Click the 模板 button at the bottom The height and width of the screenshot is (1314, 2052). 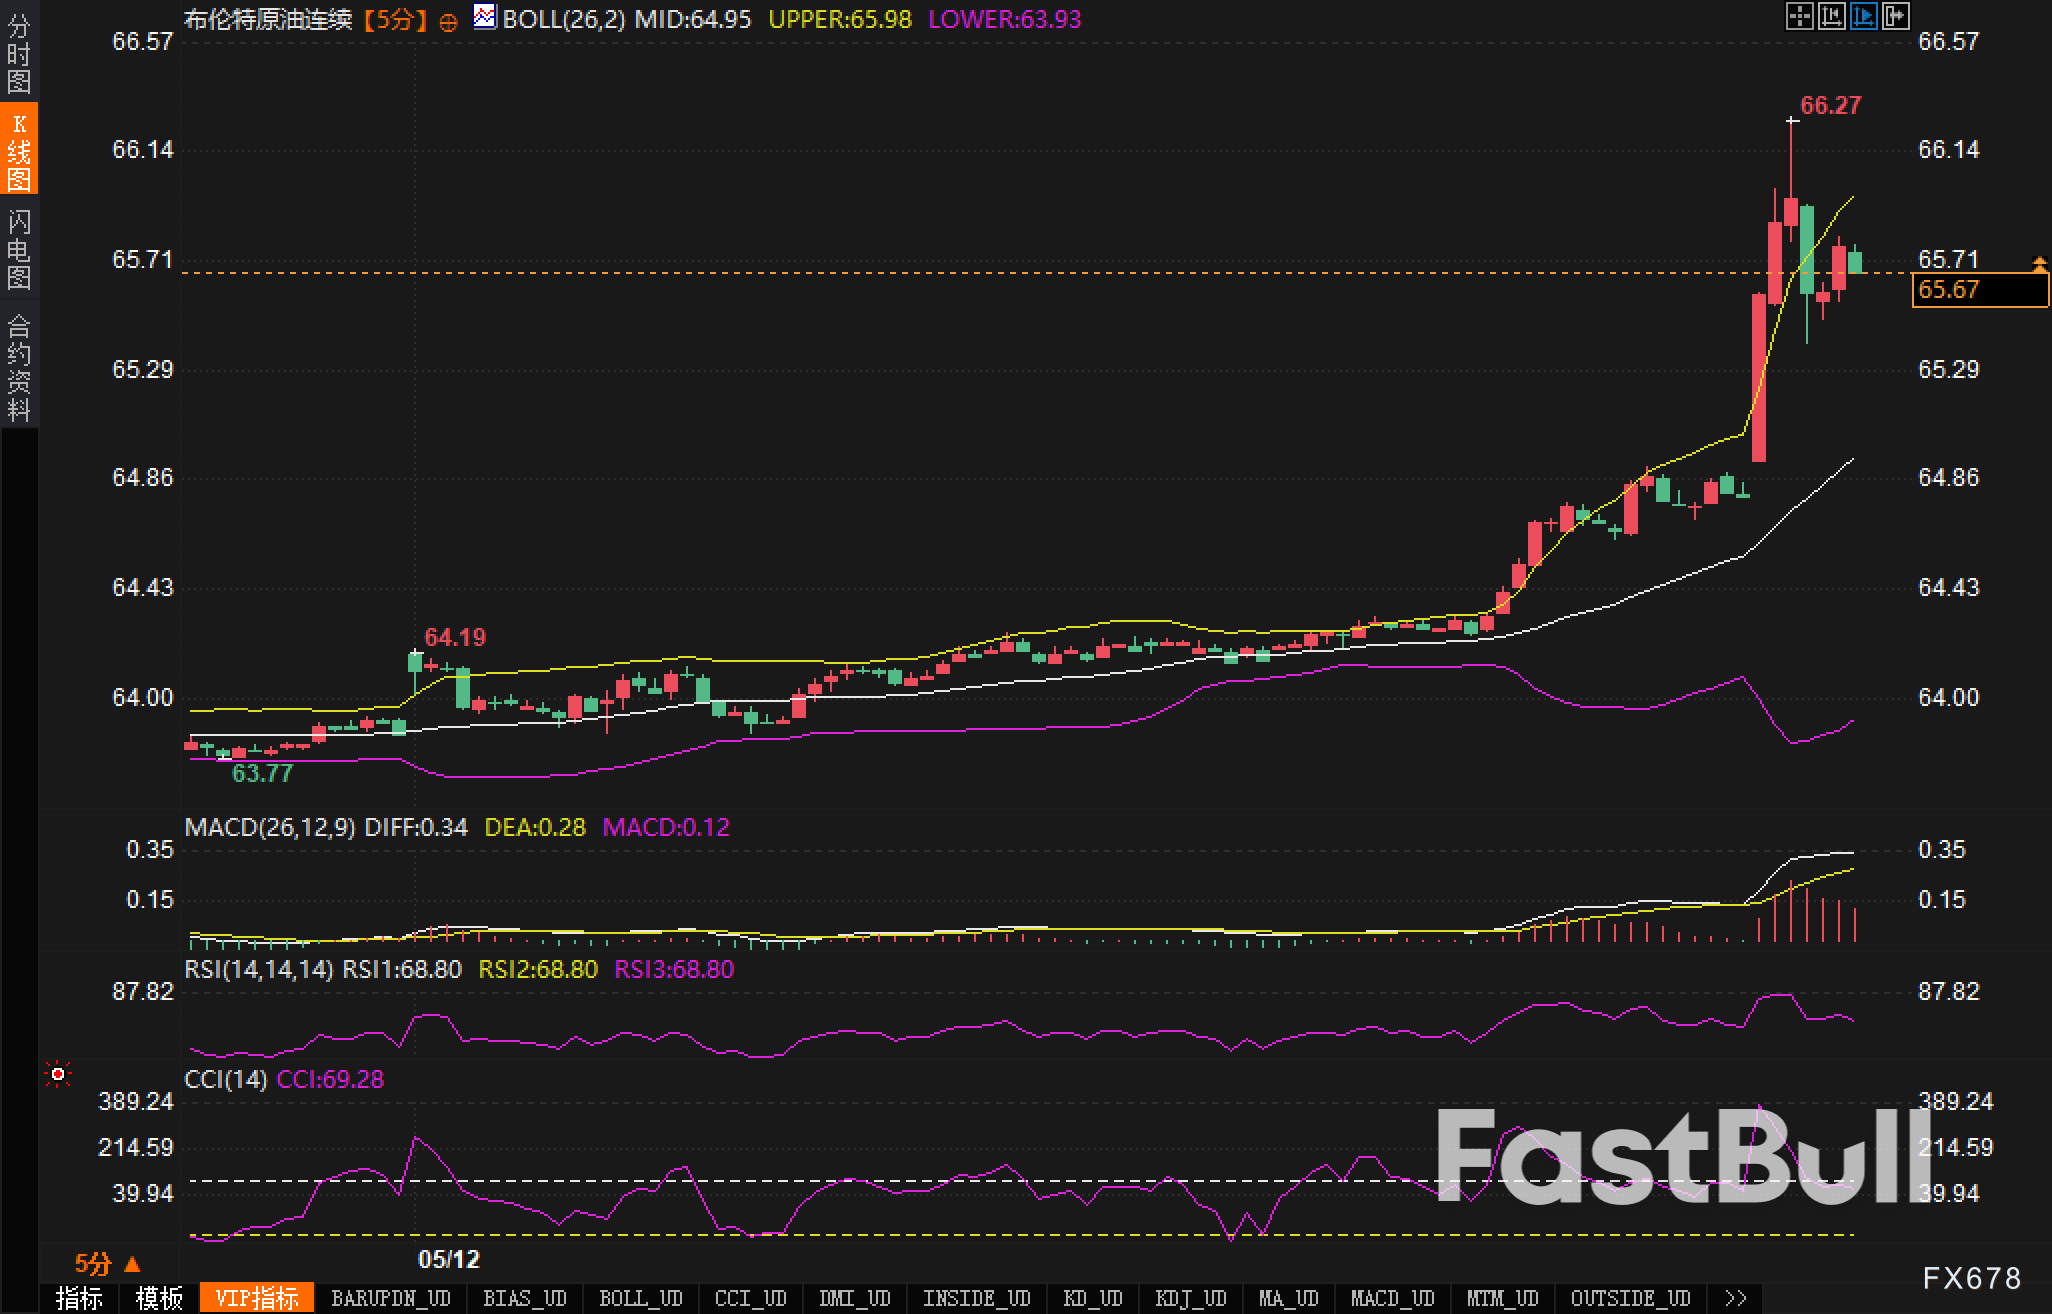coord(159,1298)
